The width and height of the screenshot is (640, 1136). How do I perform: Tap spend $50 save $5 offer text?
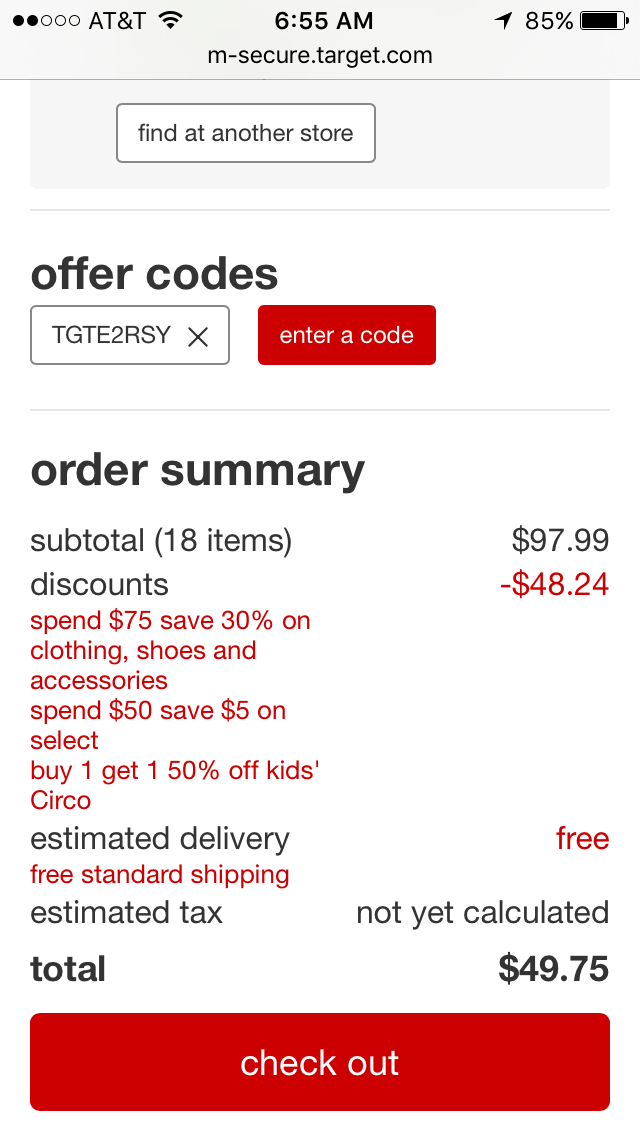click(x=158, y=725)
